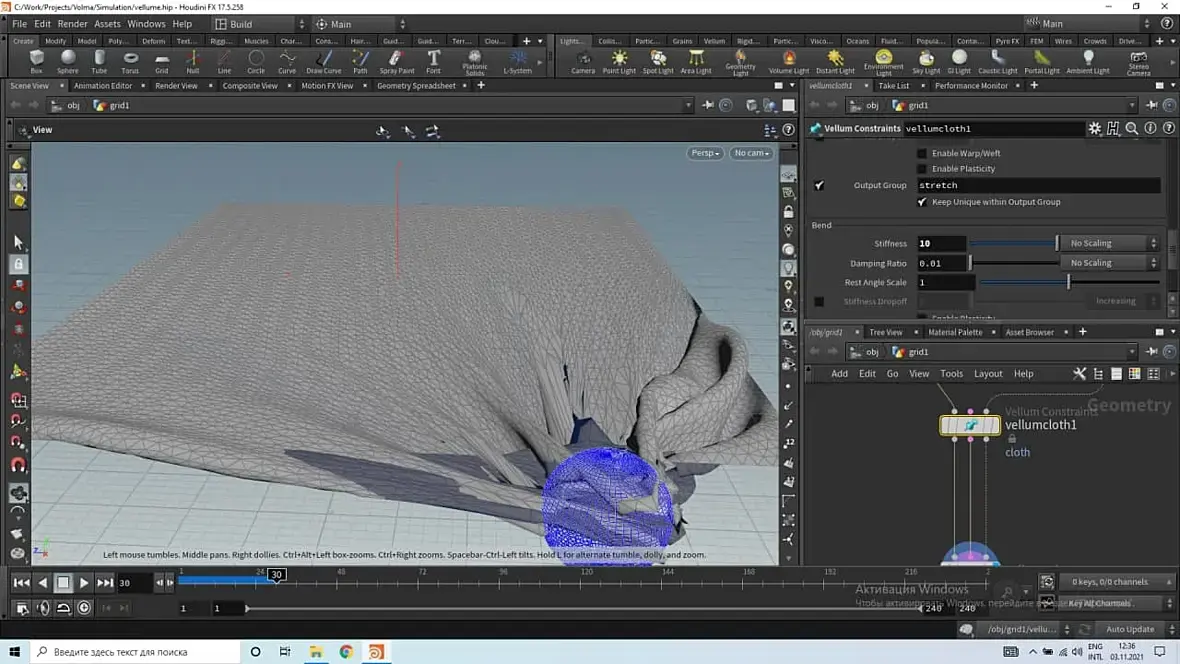The width and height of the screenshot is (1180, 664).
Task: Open the Render menu
Action: [x=72, y=24]
